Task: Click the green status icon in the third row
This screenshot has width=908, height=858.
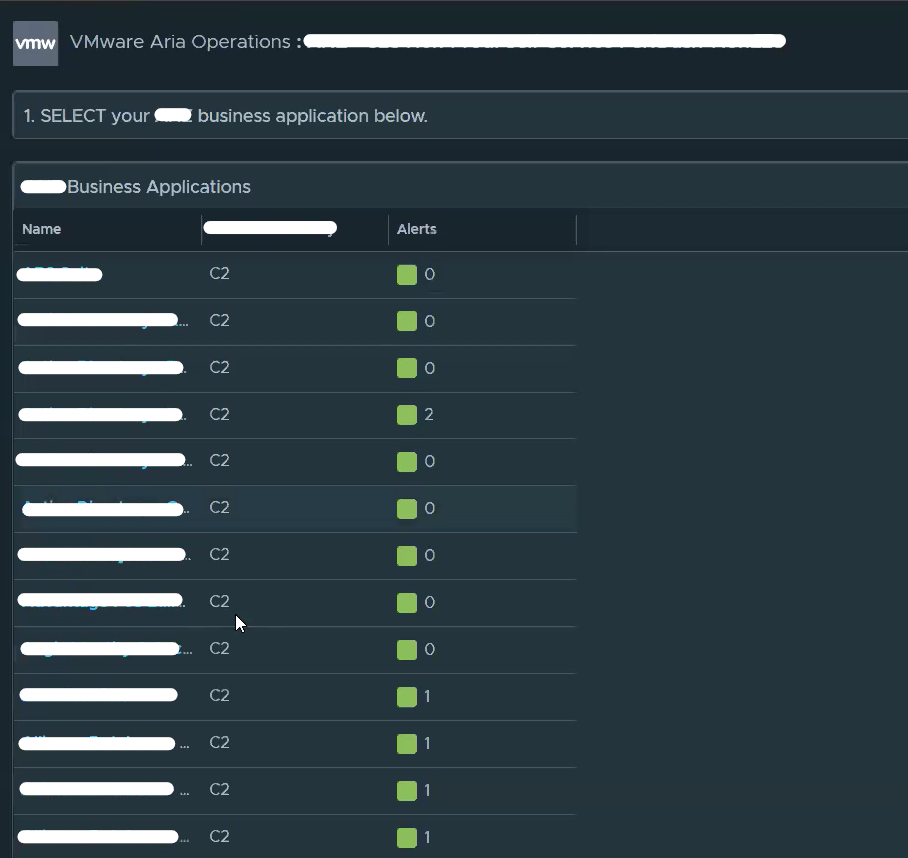Action: [406, 368]
